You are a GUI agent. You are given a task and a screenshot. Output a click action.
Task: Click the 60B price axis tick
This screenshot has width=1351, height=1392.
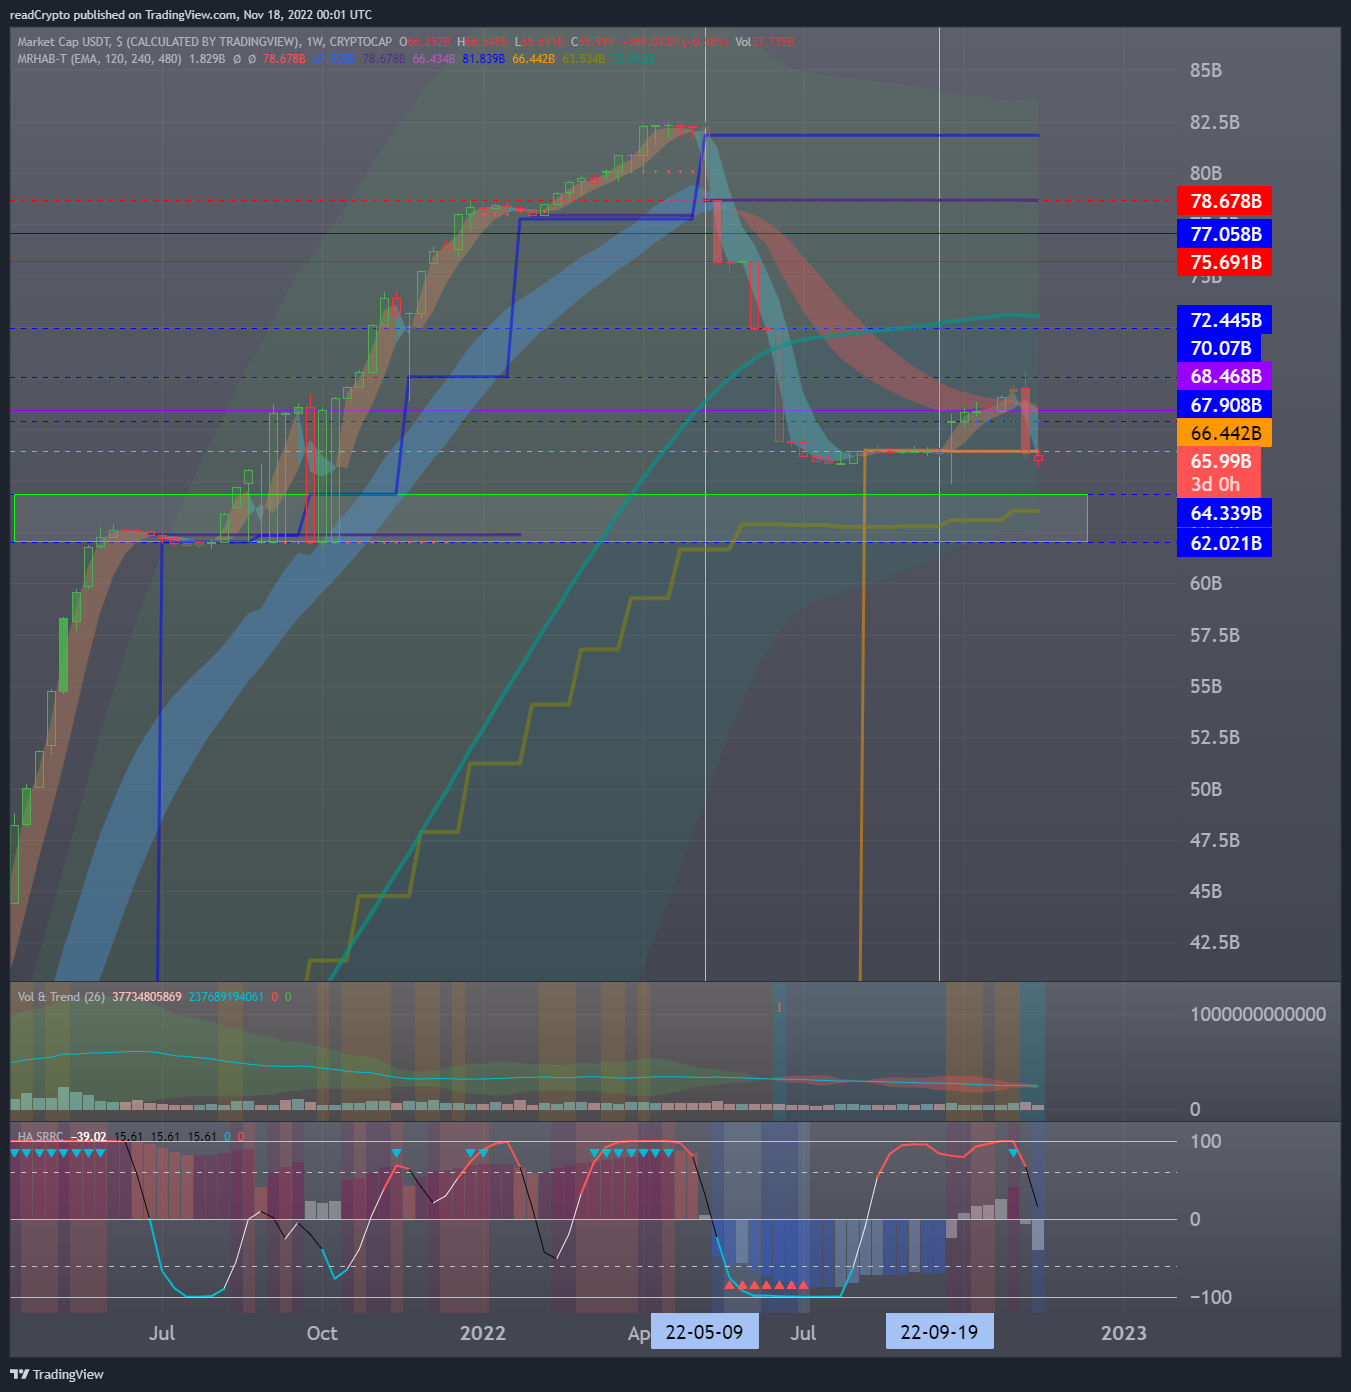pos(1206,583)
